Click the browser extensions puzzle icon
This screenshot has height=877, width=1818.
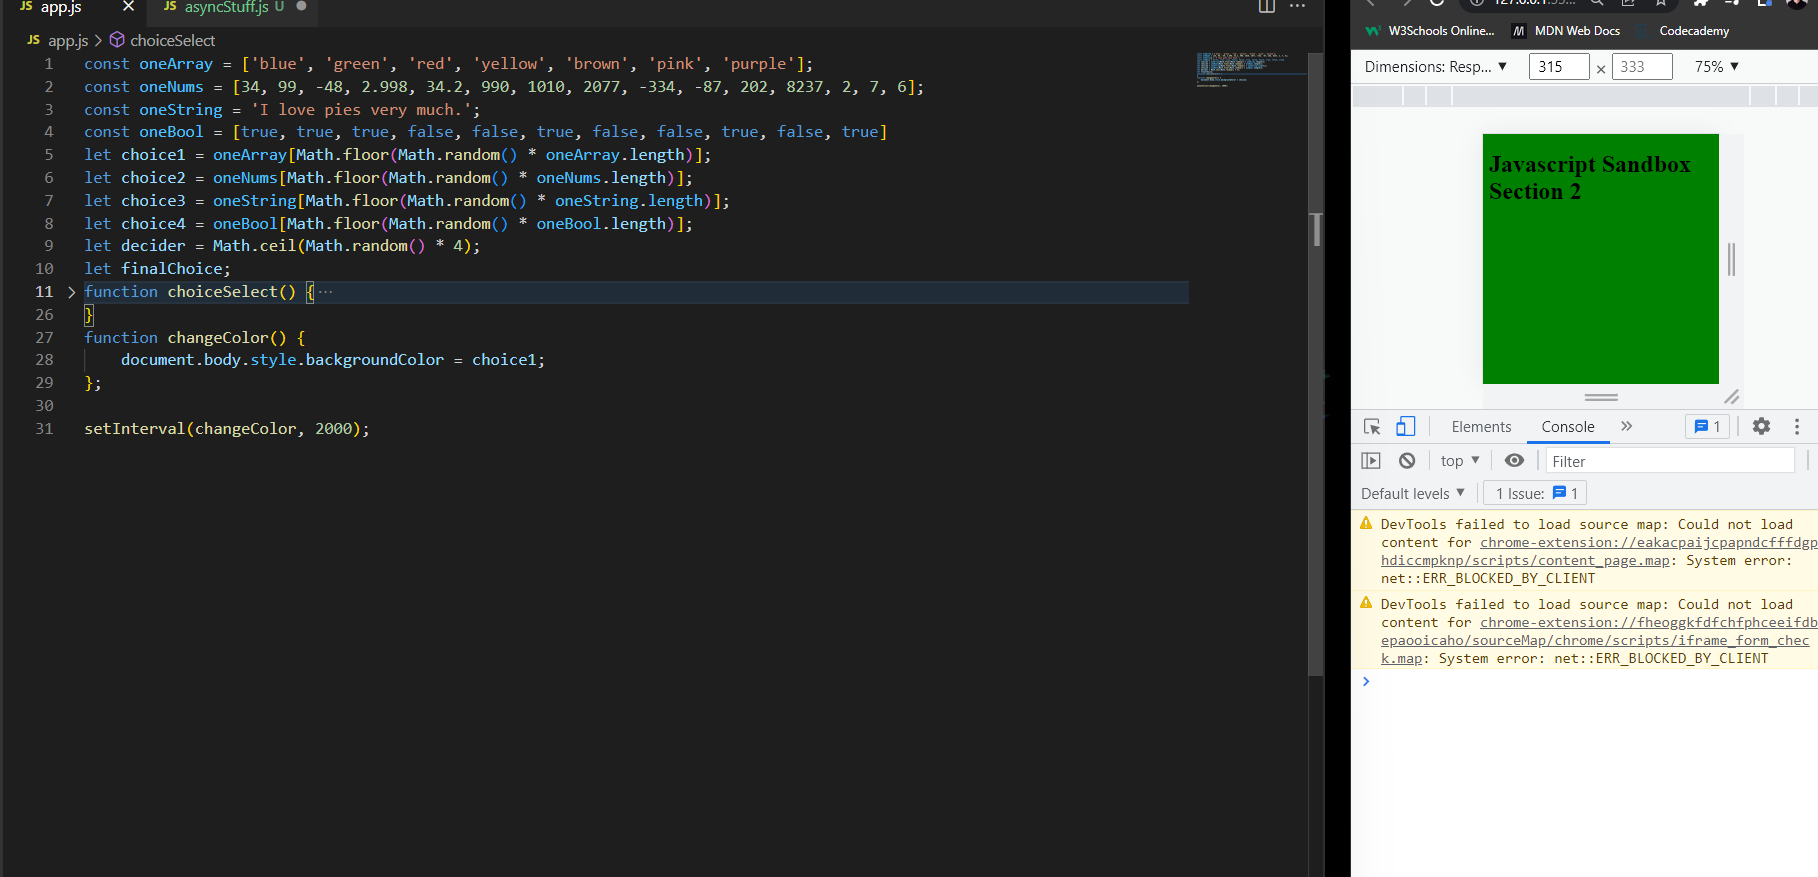(x=1701, y=3)
